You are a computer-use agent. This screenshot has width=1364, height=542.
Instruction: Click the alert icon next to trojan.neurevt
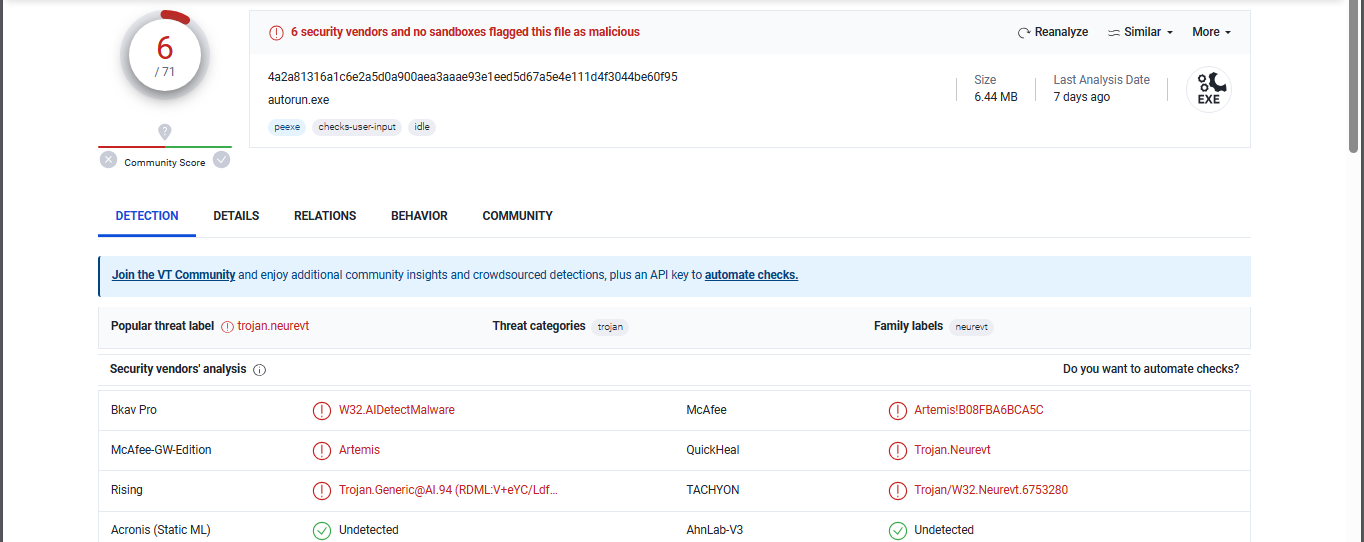point(228,327)
